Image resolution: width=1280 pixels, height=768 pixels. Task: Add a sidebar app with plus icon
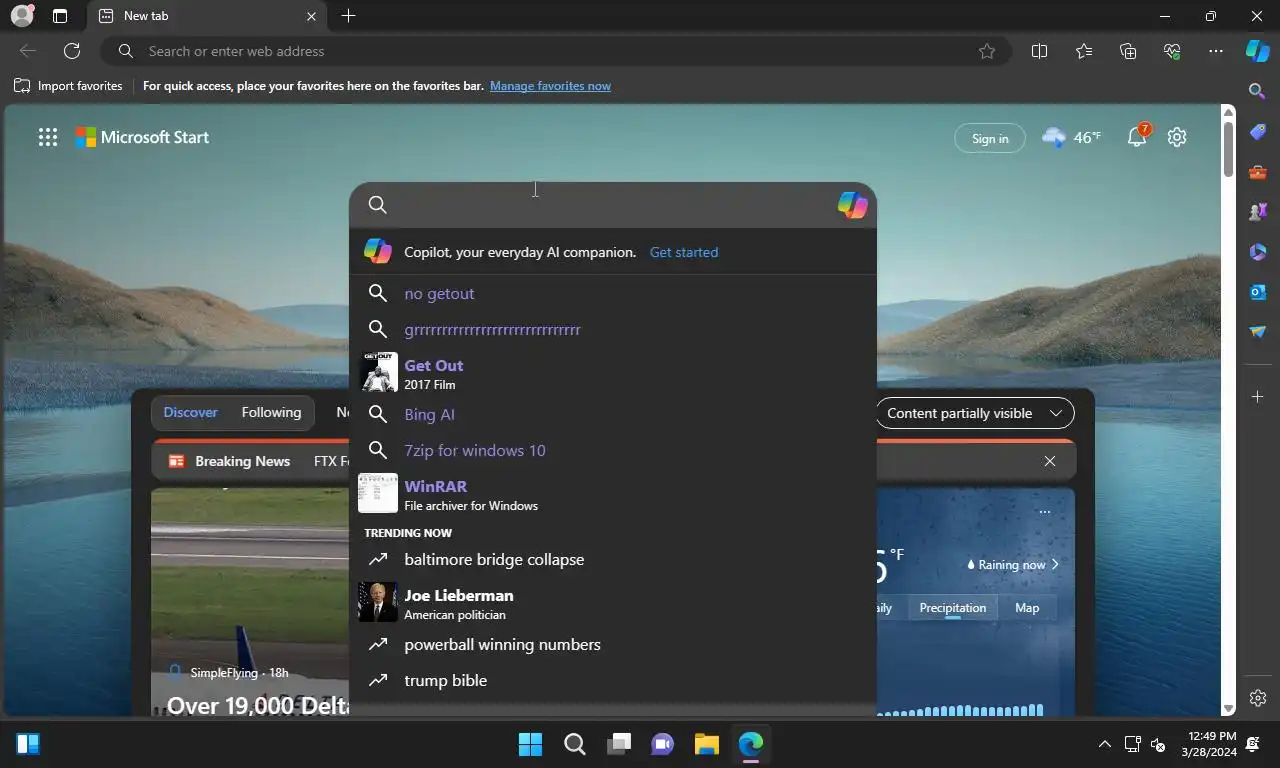tap(1258, 397)
